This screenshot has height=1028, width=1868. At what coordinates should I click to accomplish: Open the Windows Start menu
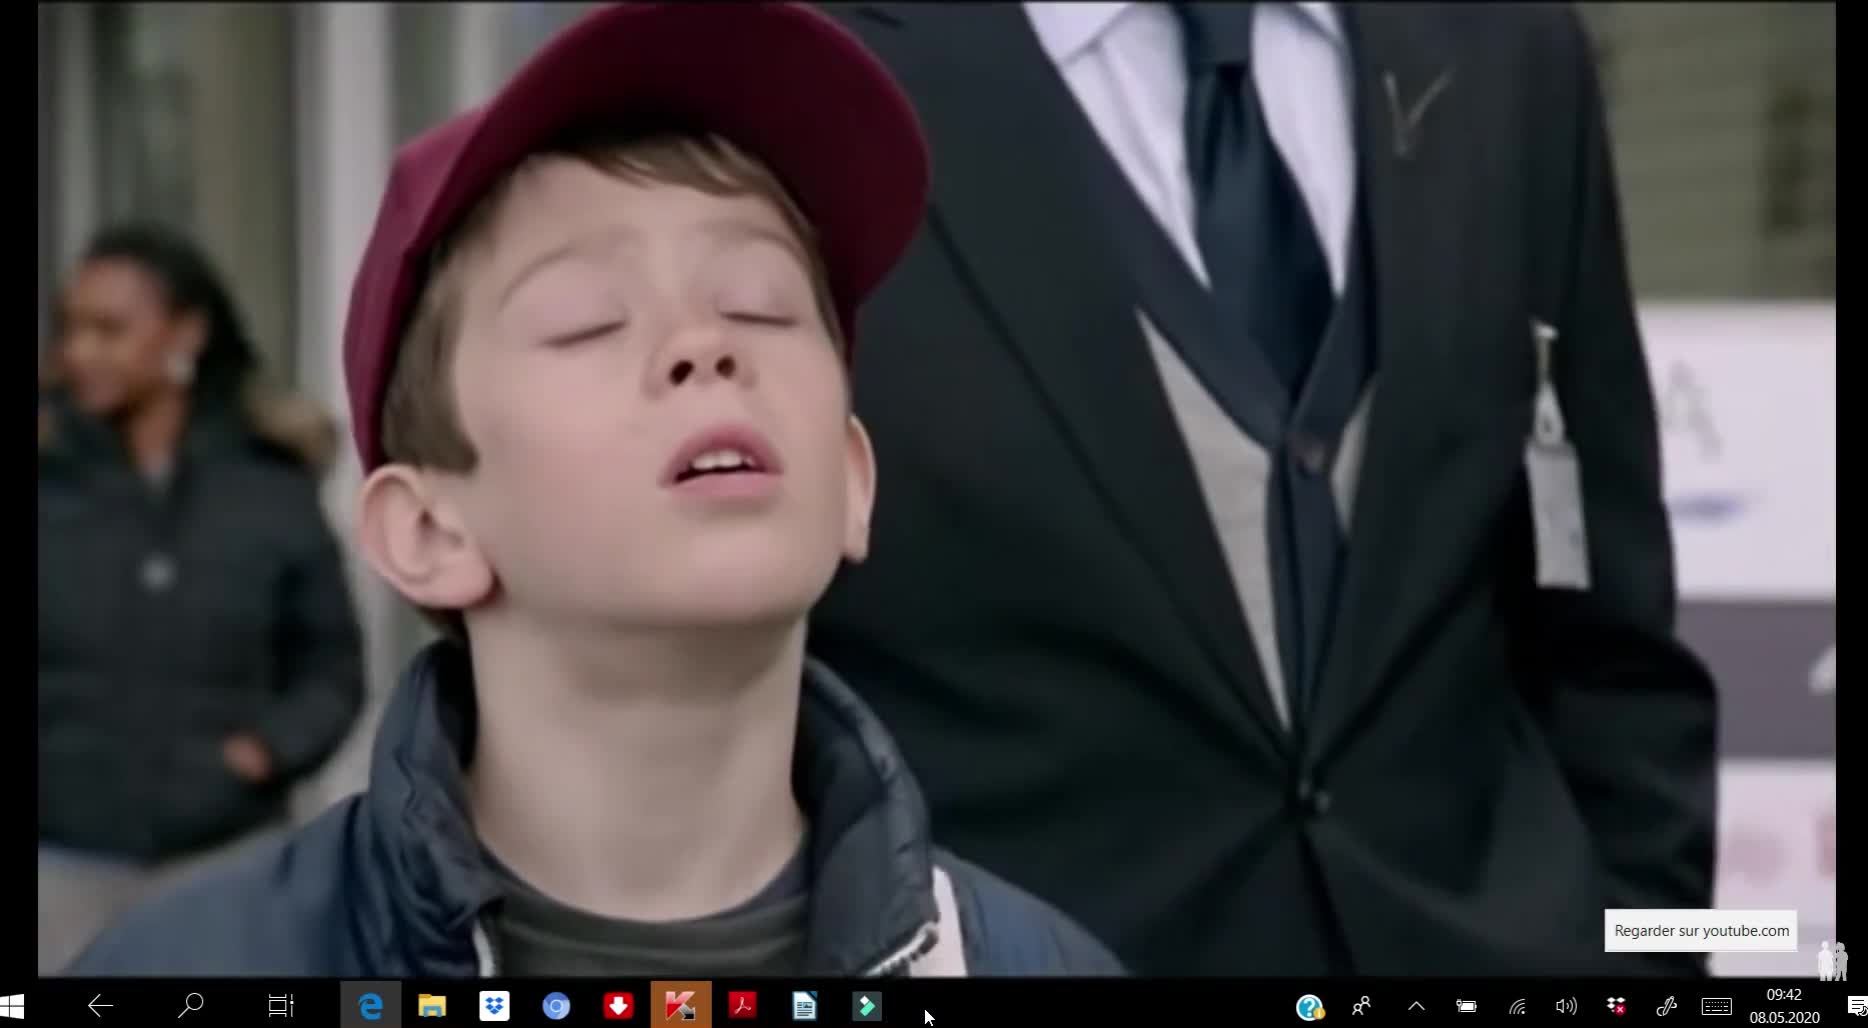click(12, 1006)
